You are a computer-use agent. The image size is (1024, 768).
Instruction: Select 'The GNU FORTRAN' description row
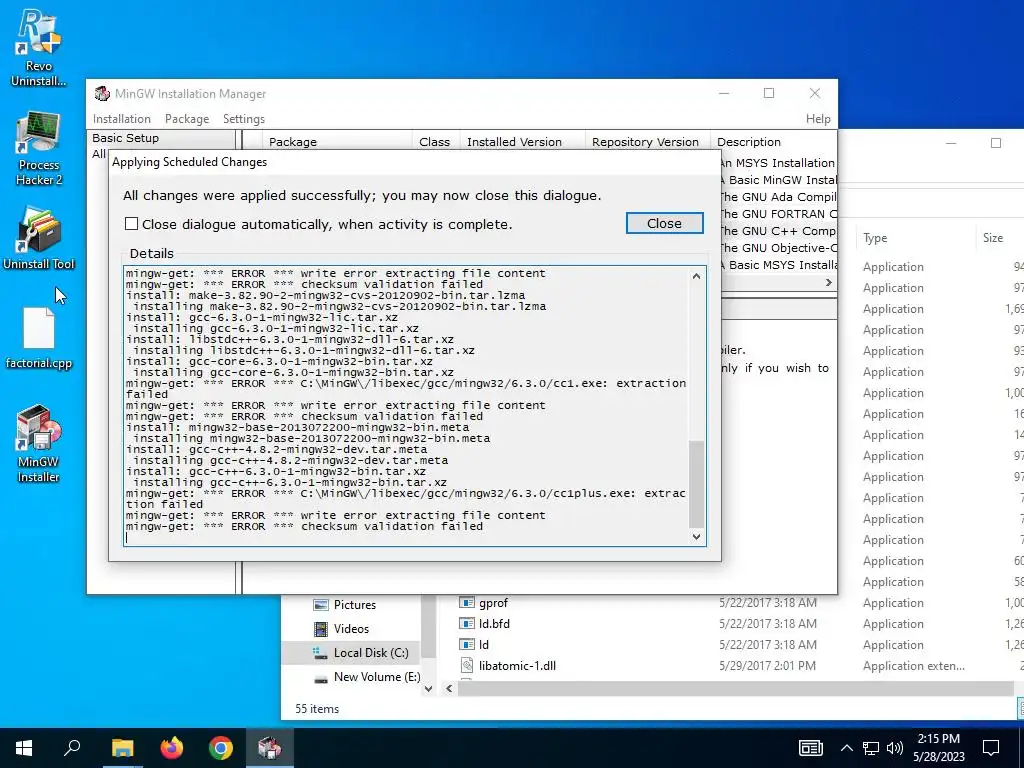click(x=777, y=214)
